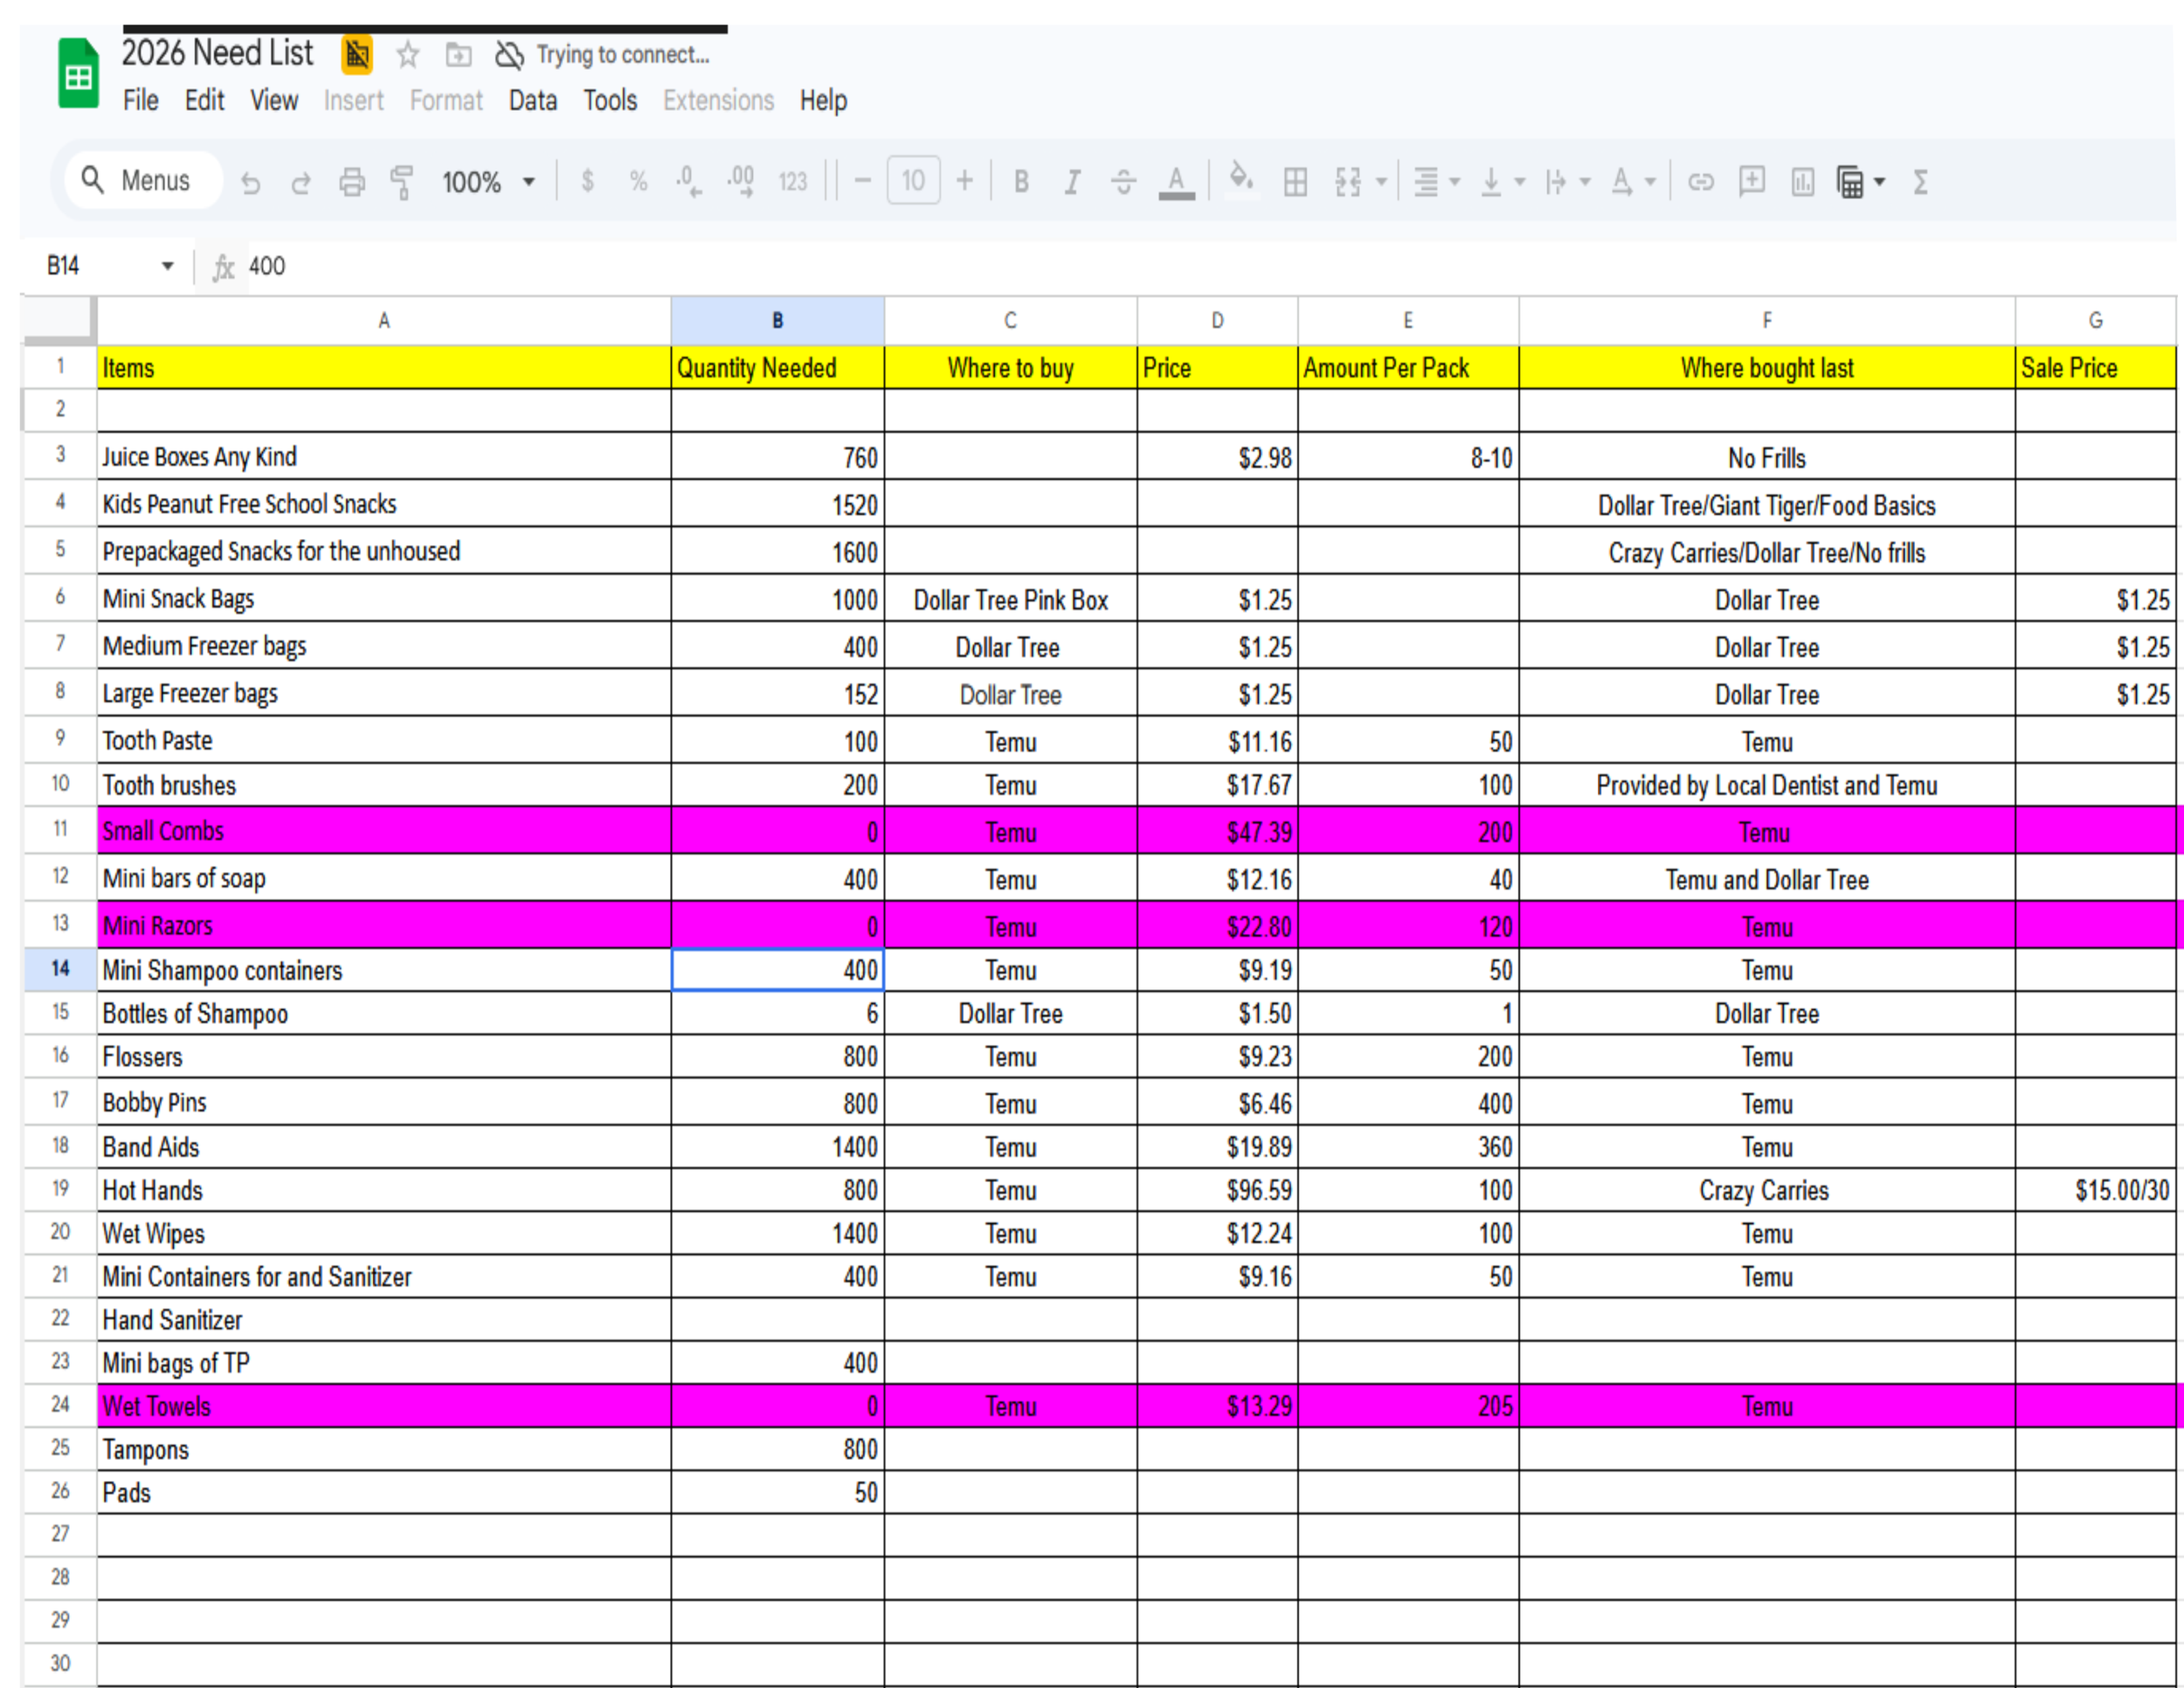This screenshot has width=2184, height=1688.
Task: Click the undo arrow icon
Action: pyautogui.click(x=250, y=182)
